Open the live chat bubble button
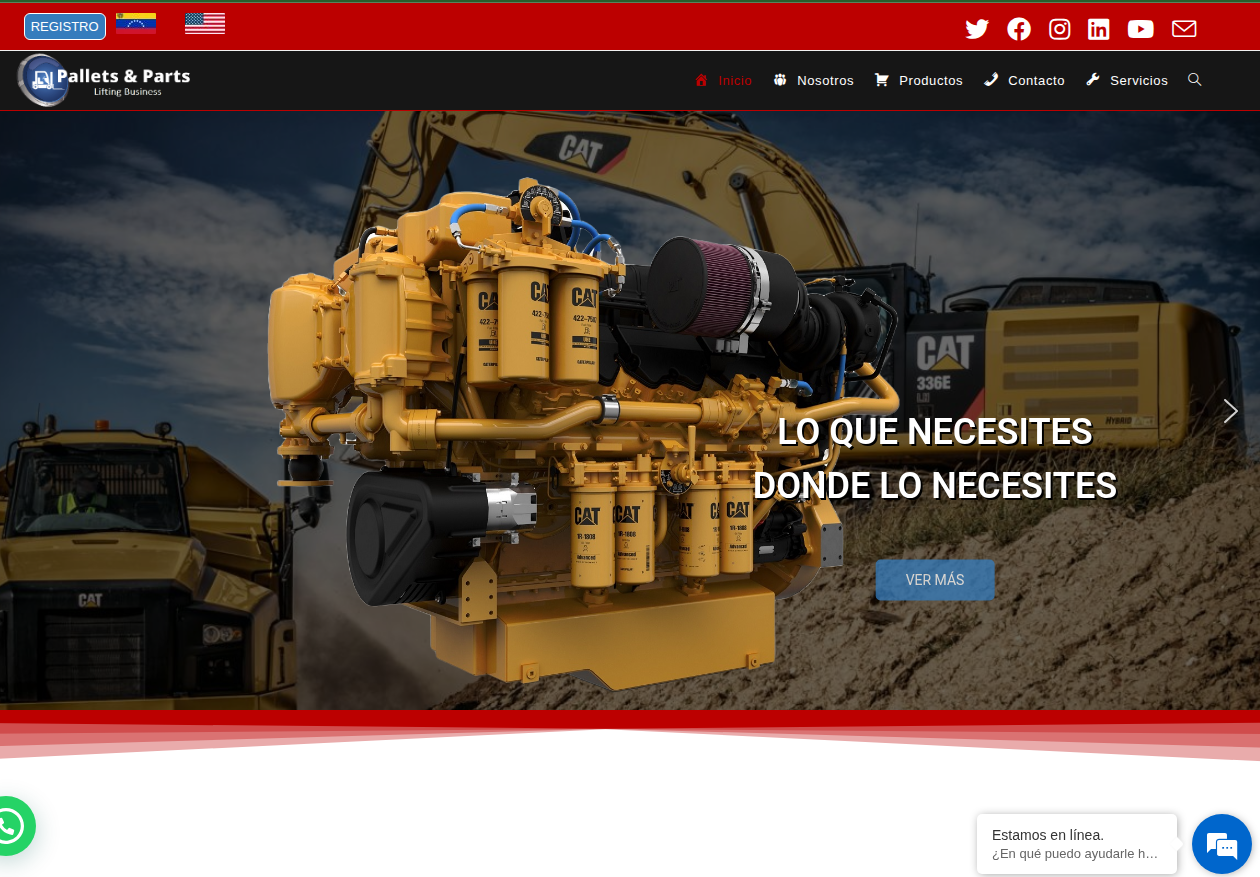1260x877 pixels. point(1221,844)
